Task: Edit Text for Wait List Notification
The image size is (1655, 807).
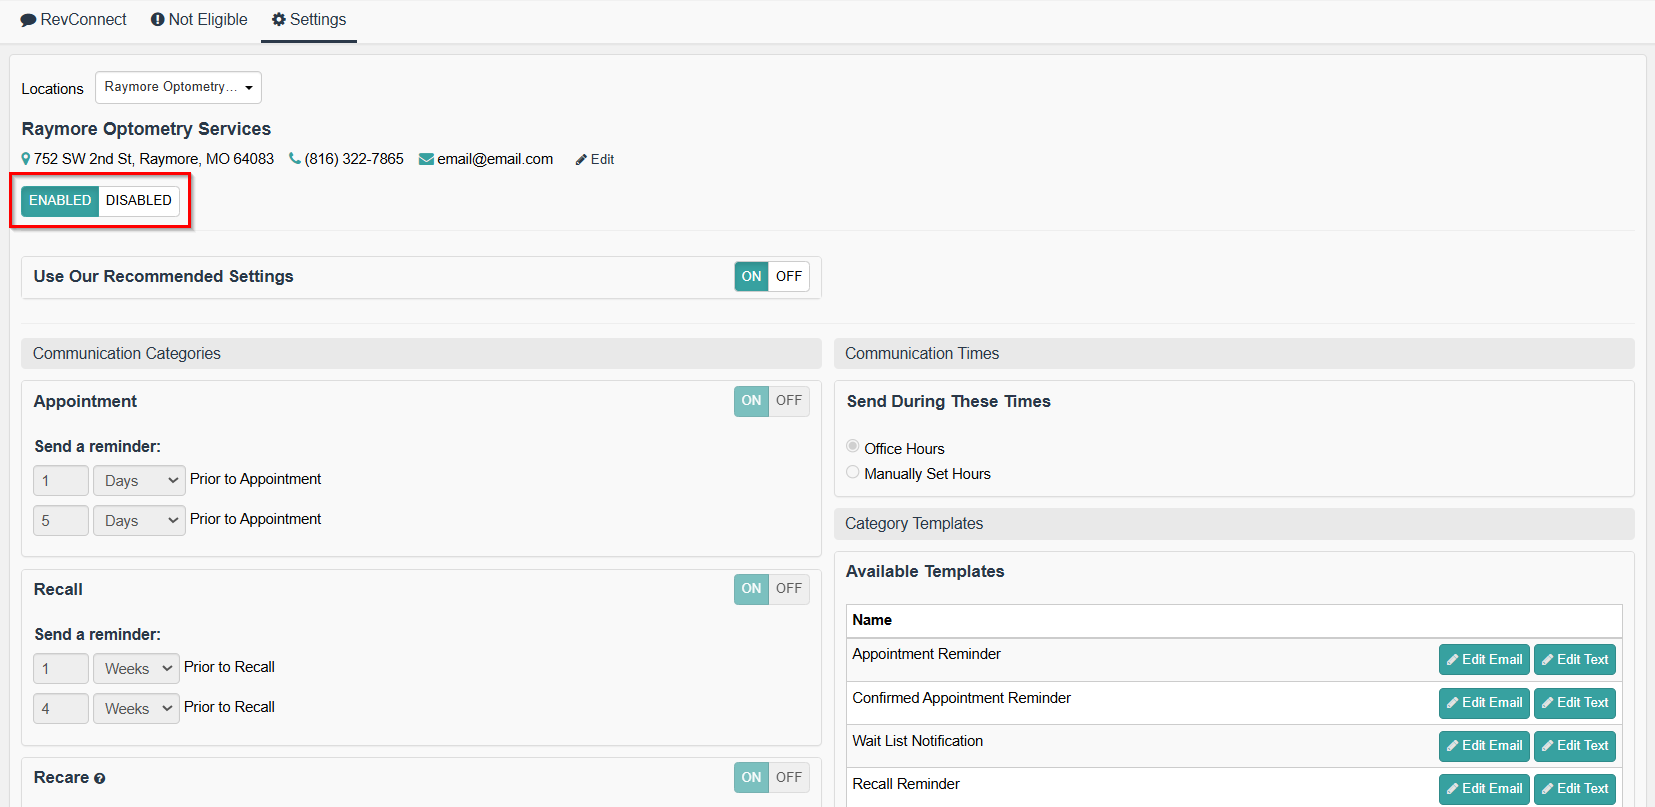Action: (1575, 746)
